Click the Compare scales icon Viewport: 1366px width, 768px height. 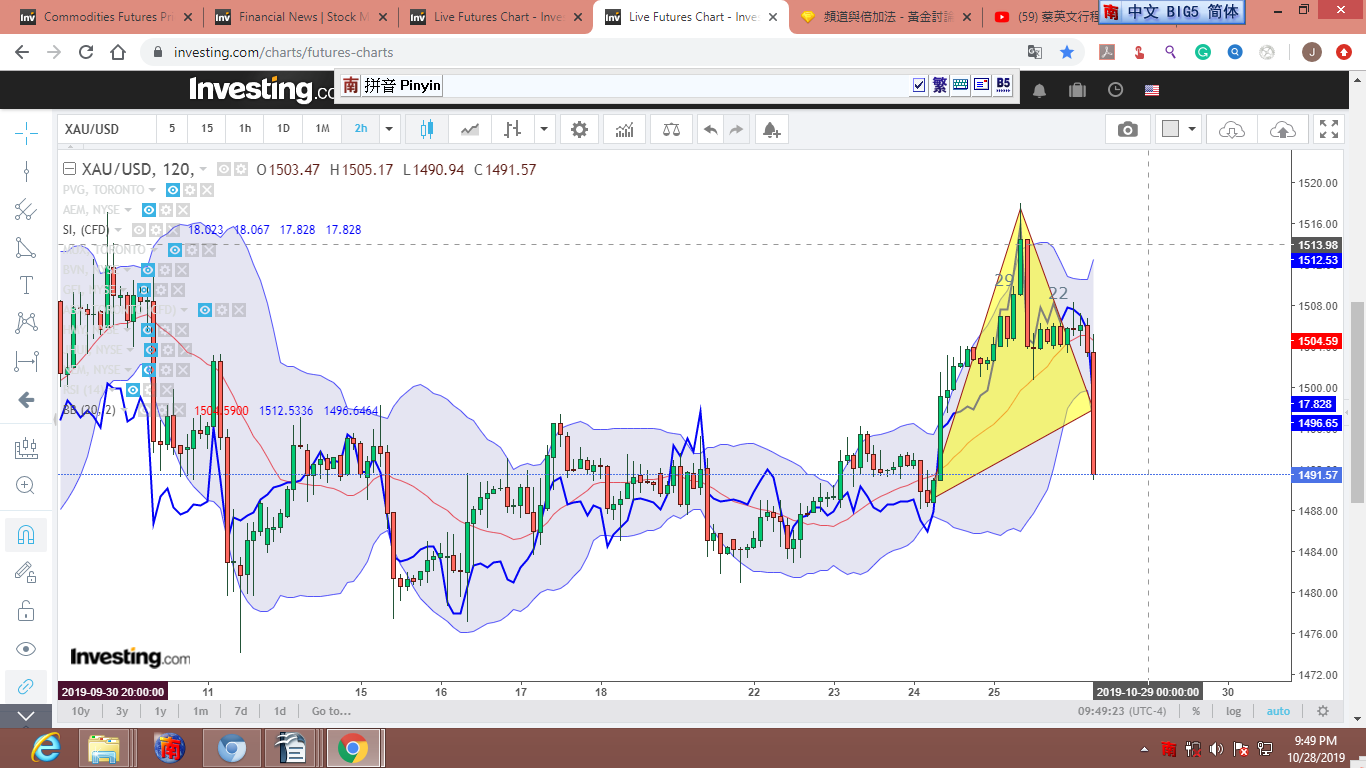click(x=671, y=129)
